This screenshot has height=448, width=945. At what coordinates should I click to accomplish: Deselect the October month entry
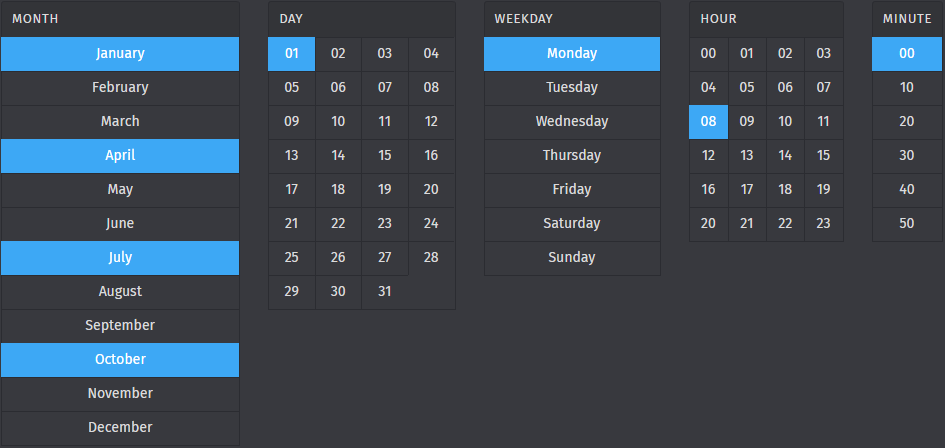120,360
